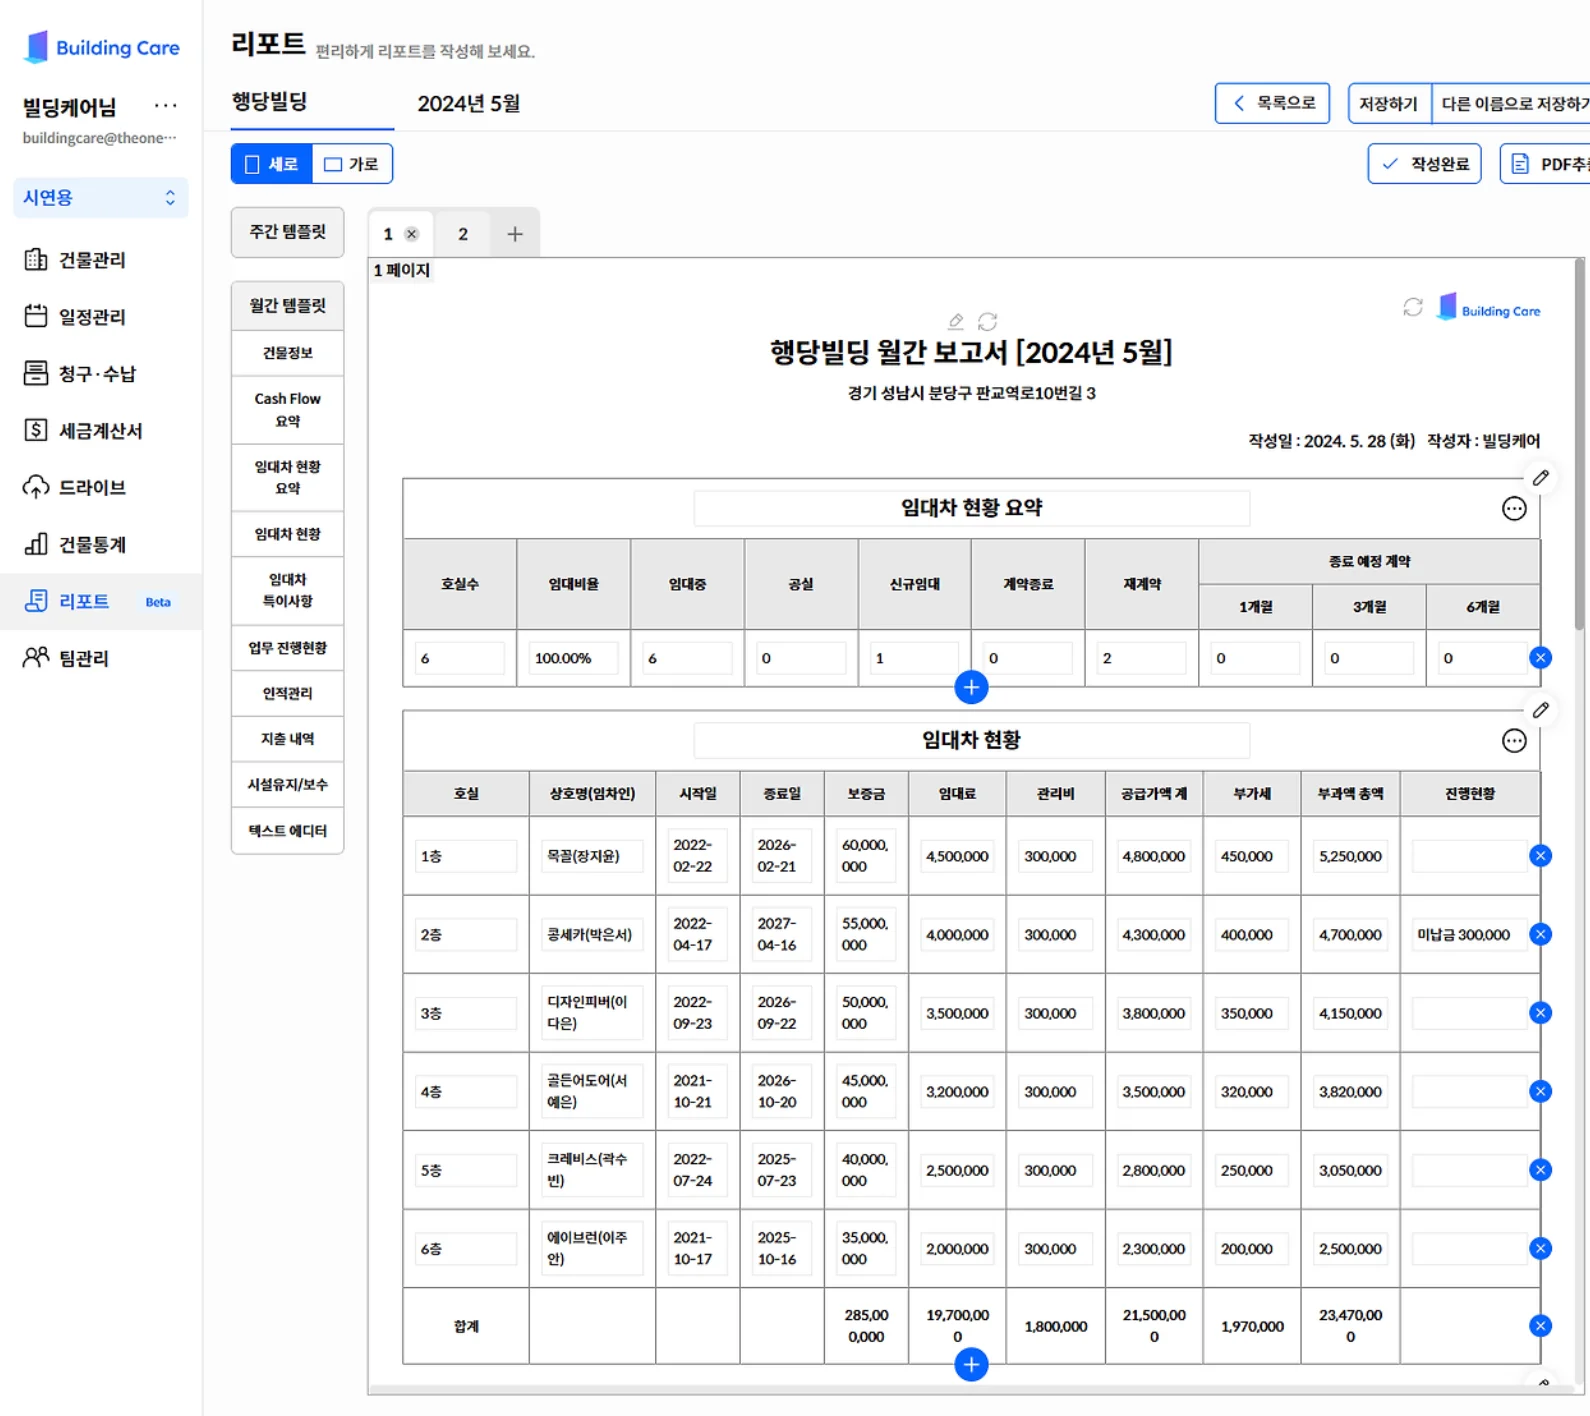Viewport: 1590px width, 1416px height.
Task: Switch to 가로 landscape orientation
Action: click(352, 164)
